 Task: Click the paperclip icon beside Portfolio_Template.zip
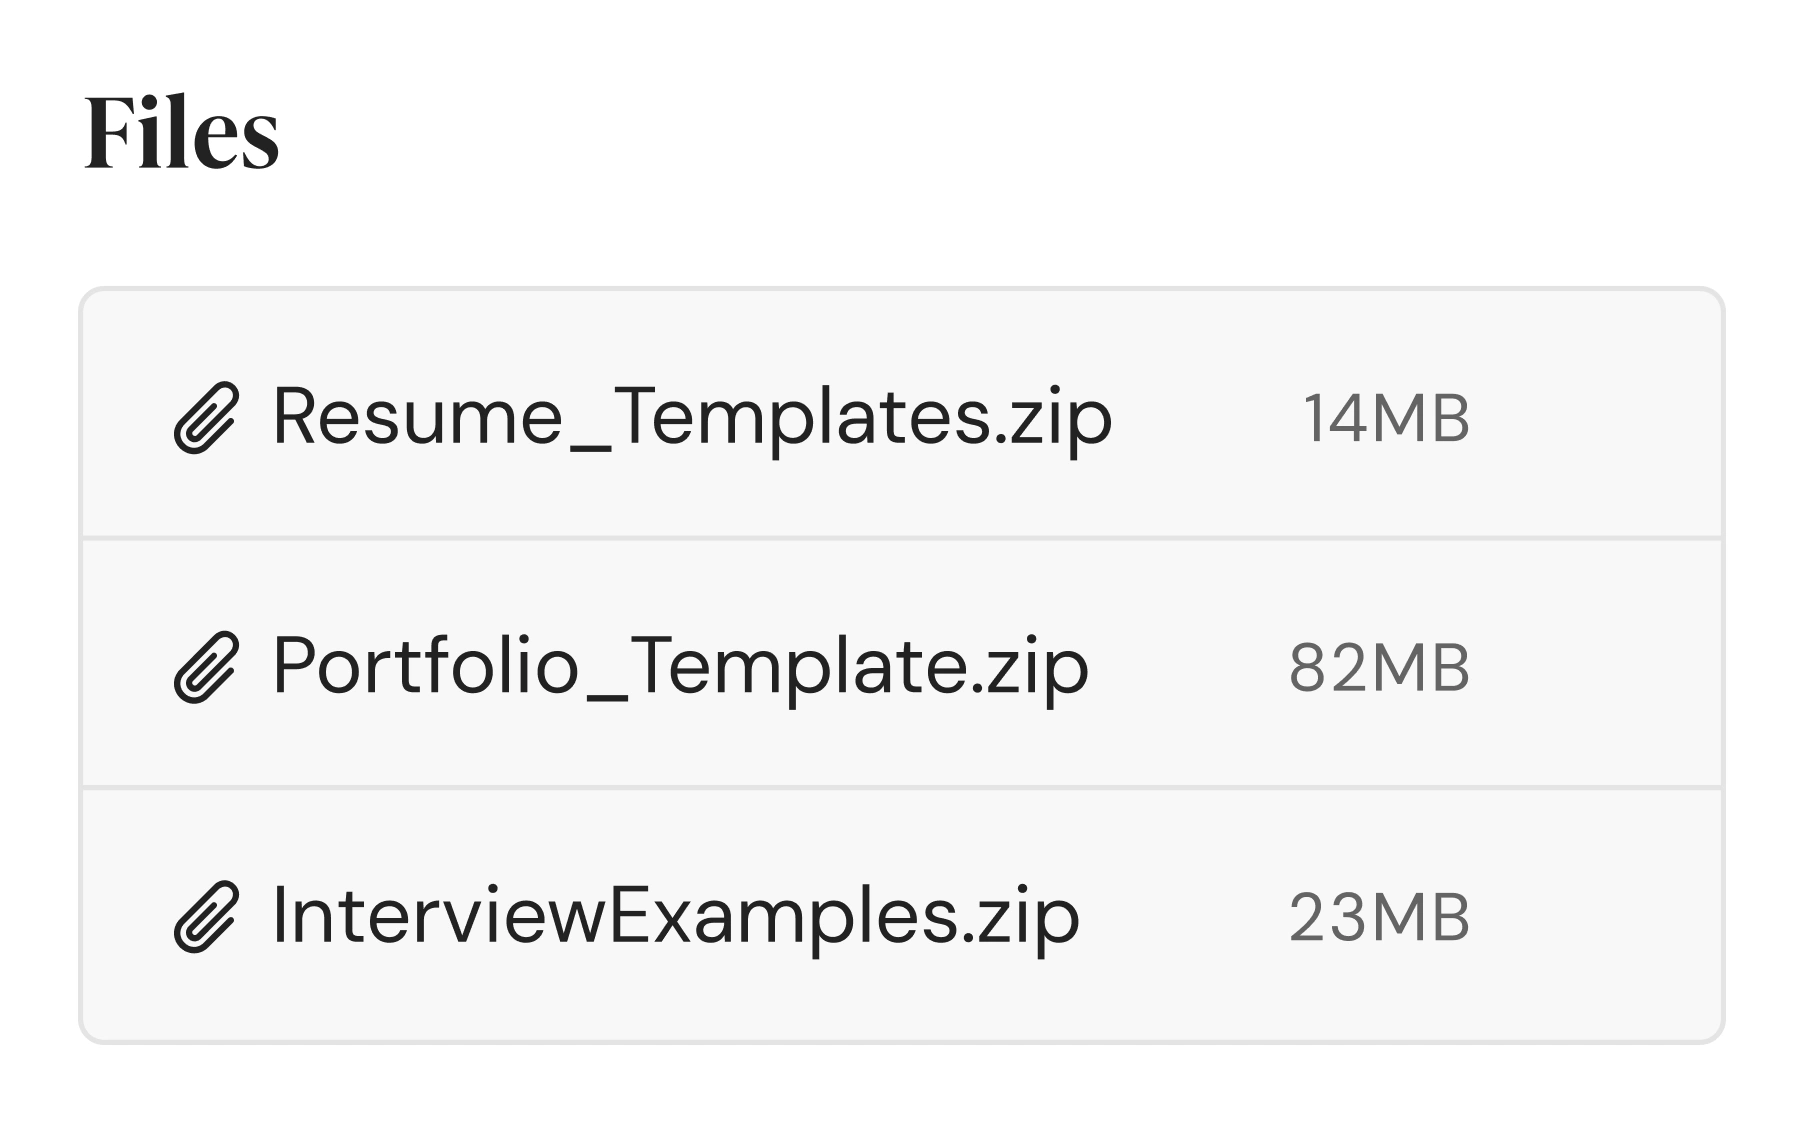206,667
